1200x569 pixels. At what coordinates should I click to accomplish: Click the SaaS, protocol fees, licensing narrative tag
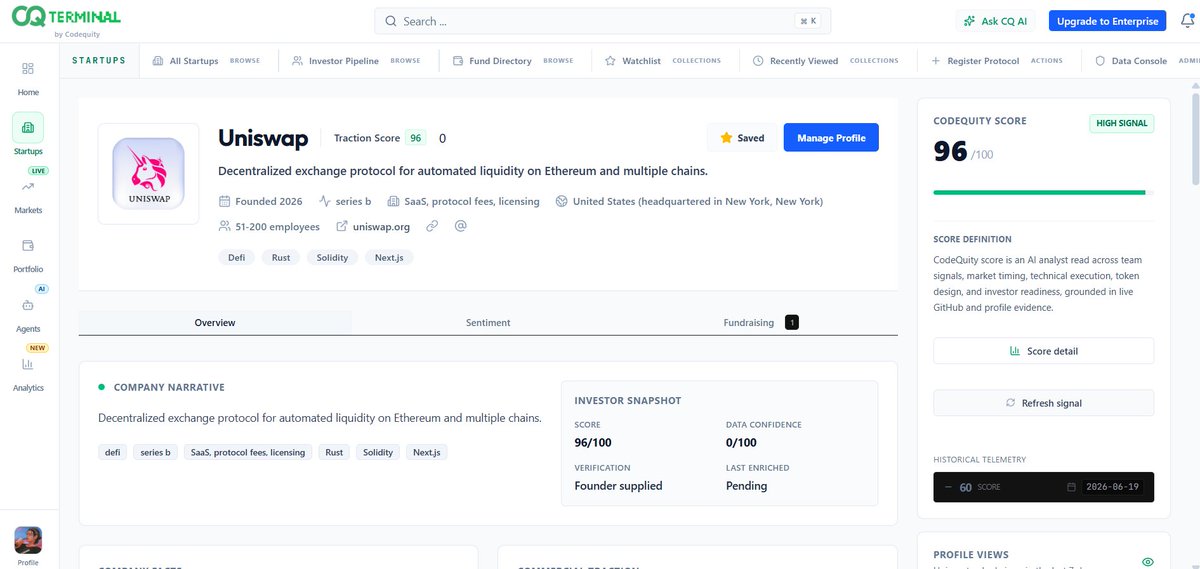pyautogui.click(x=248, y=452)
